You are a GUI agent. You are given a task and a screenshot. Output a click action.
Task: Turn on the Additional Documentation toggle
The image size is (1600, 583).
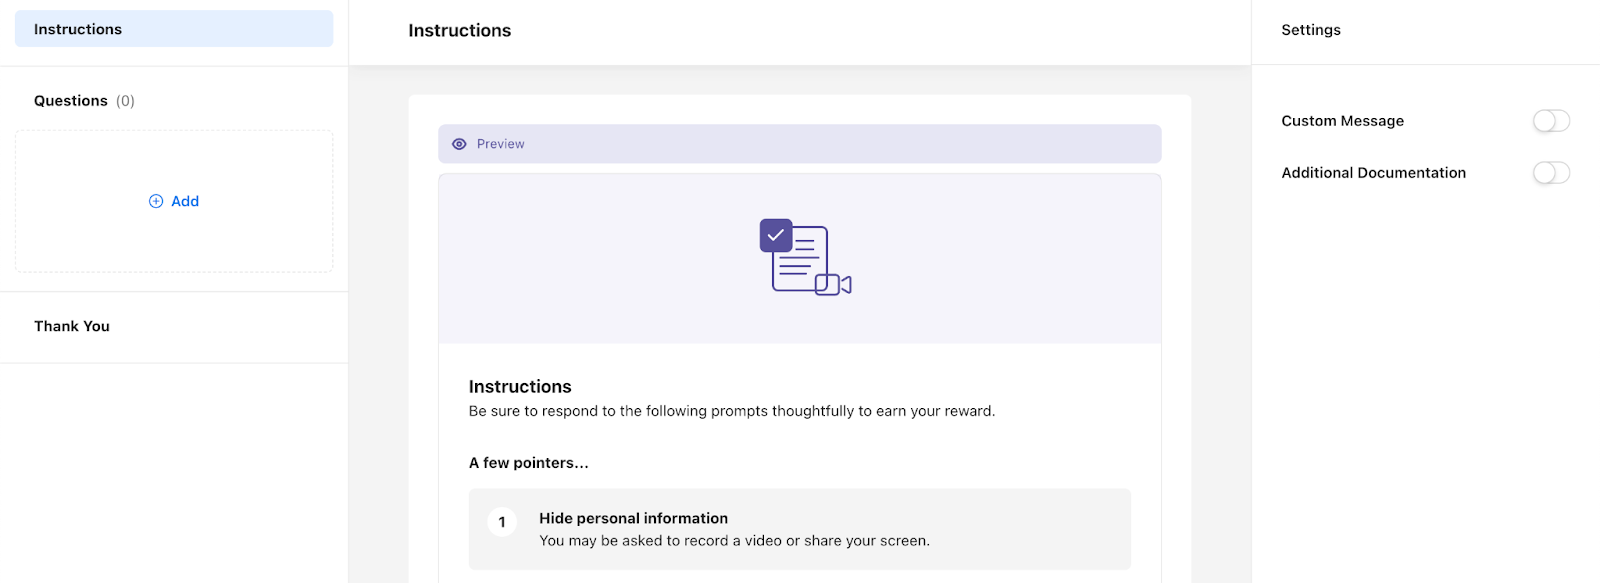point(1551,173)
